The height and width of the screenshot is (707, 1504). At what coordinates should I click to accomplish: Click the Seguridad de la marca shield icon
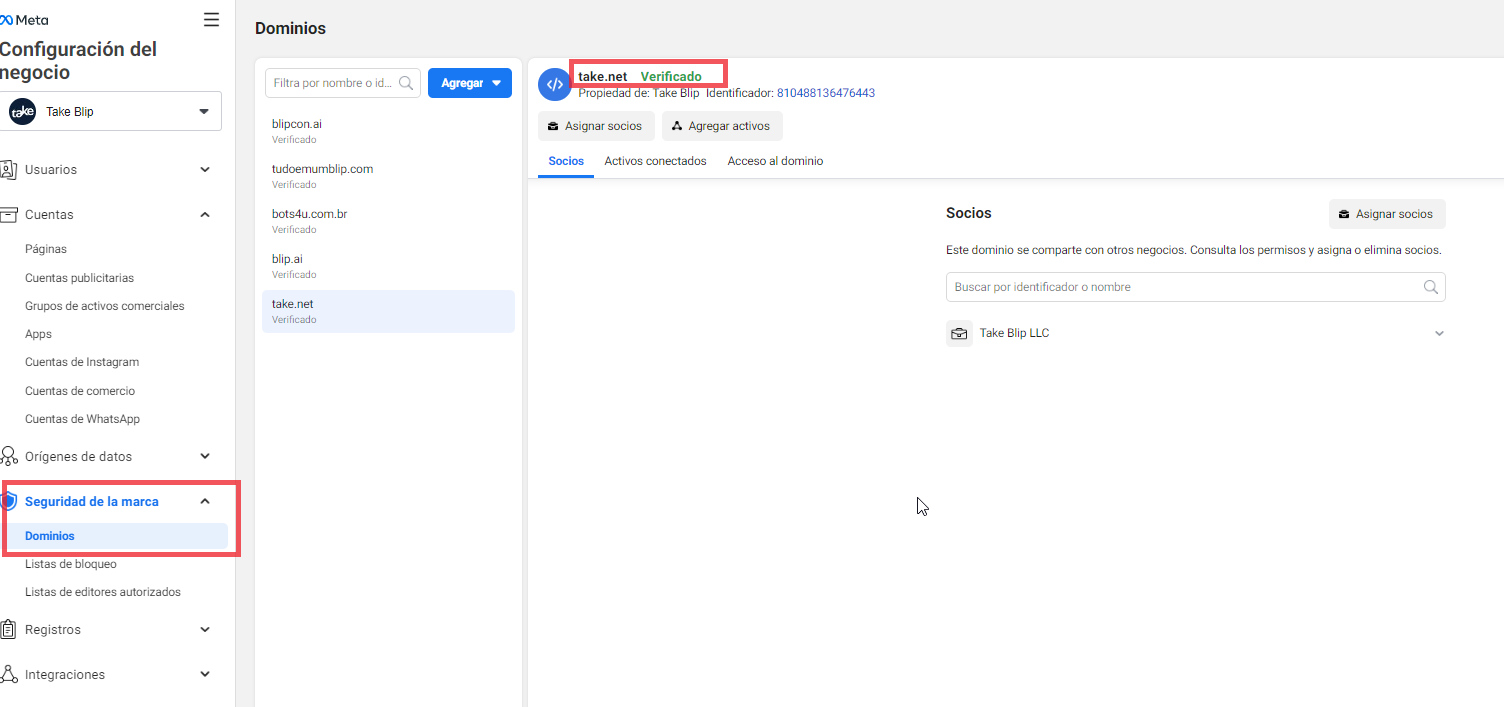9,502
